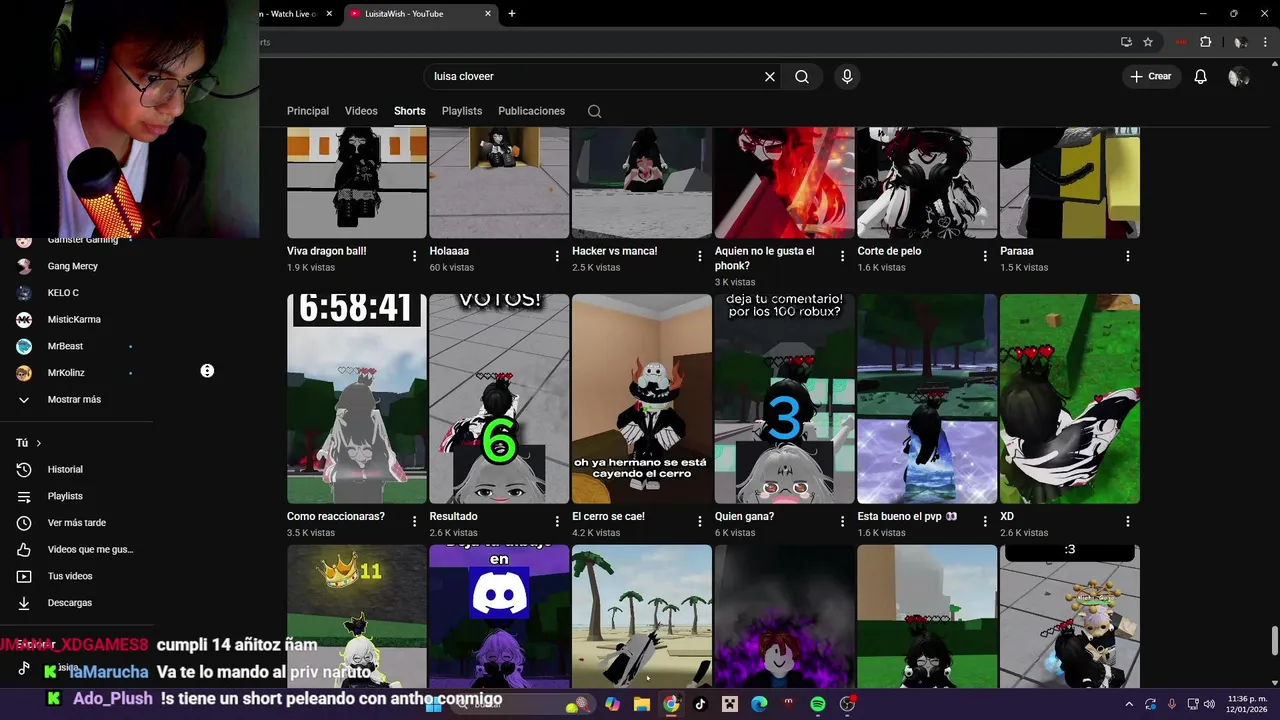Switch to the Videos tab
The height and width of the screenshot is (720, 1280).
[x=361, y=111]
